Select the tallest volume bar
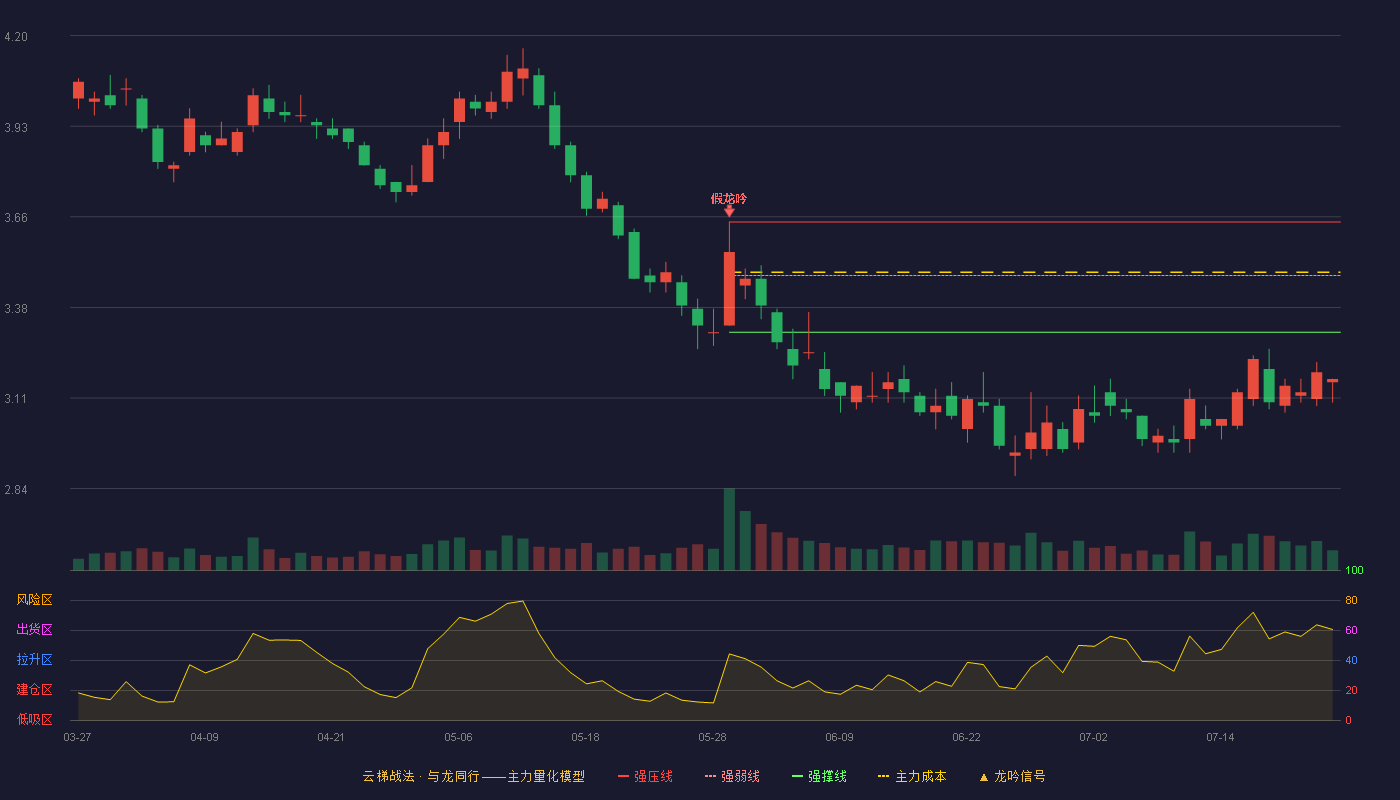The image size is (1400, 800). [x=729, y=529]
